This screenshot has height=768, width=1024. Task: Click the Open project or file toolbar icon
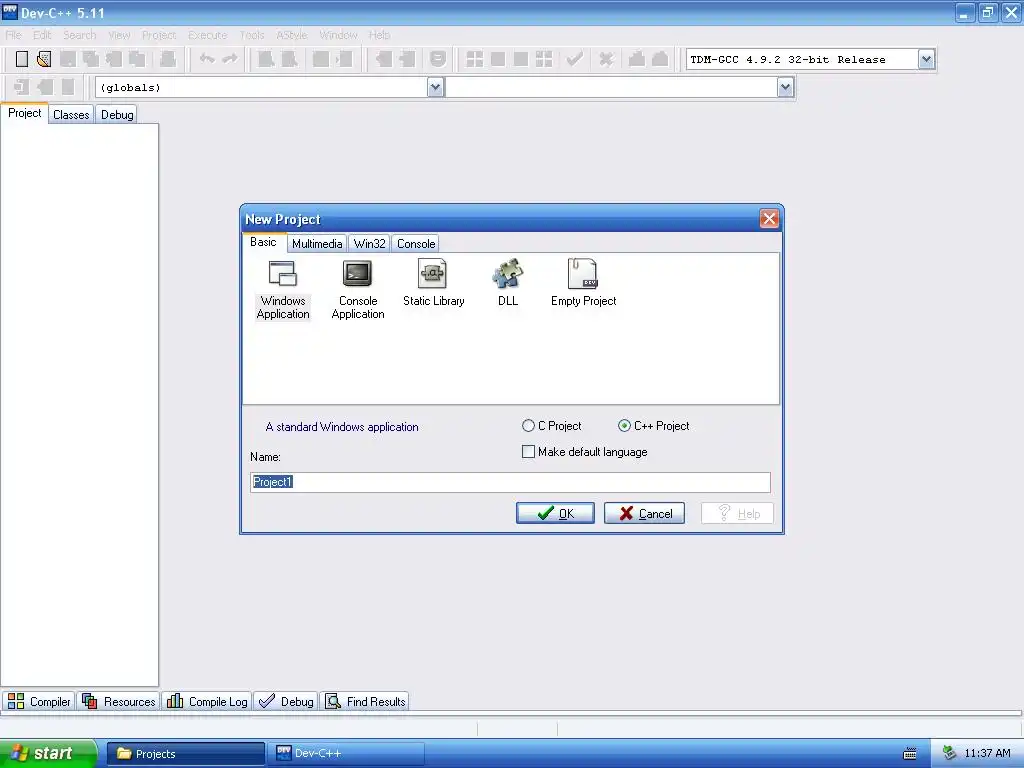coord(44,59)
